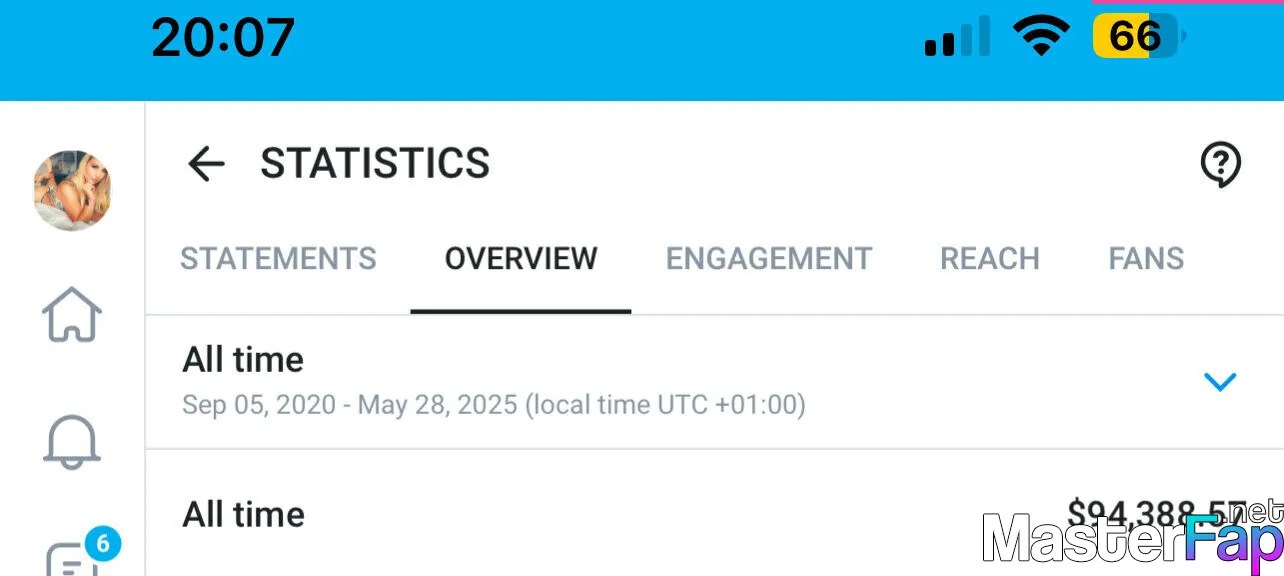Tap the cellular signal bars
The image size is (1284, 576).
click(956, 37)
